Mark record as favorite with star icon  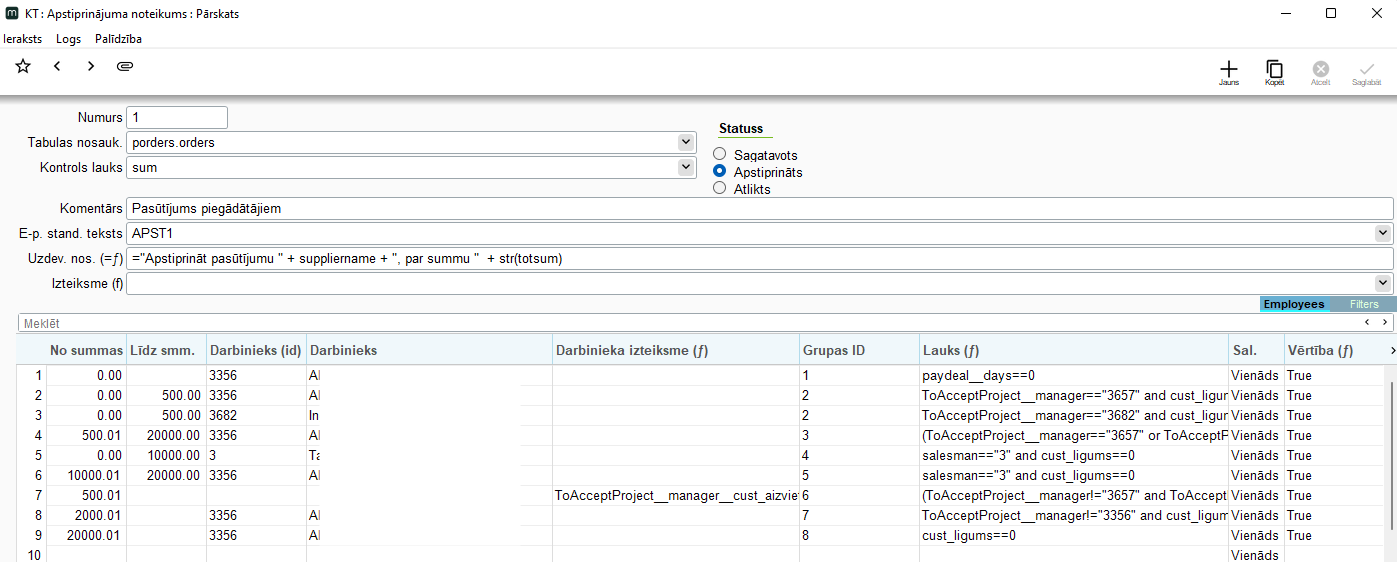coord(23,66)
